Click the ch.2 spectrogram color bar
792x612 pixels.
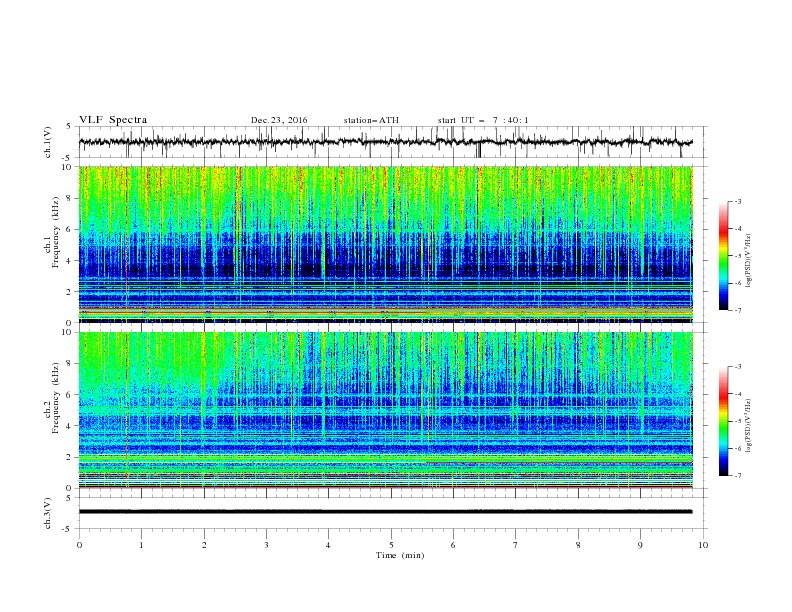(x=724, y=421)
